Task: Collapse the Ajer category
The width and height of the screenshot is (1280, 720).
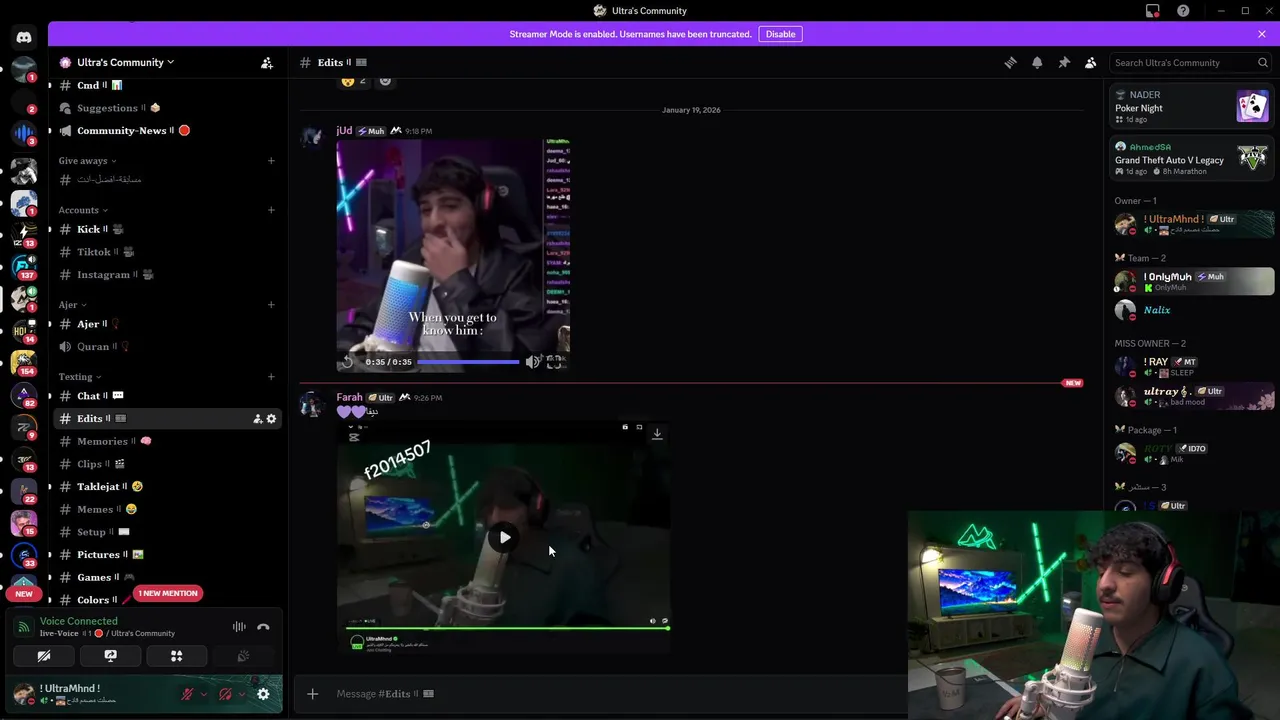Action: (72, 304)
